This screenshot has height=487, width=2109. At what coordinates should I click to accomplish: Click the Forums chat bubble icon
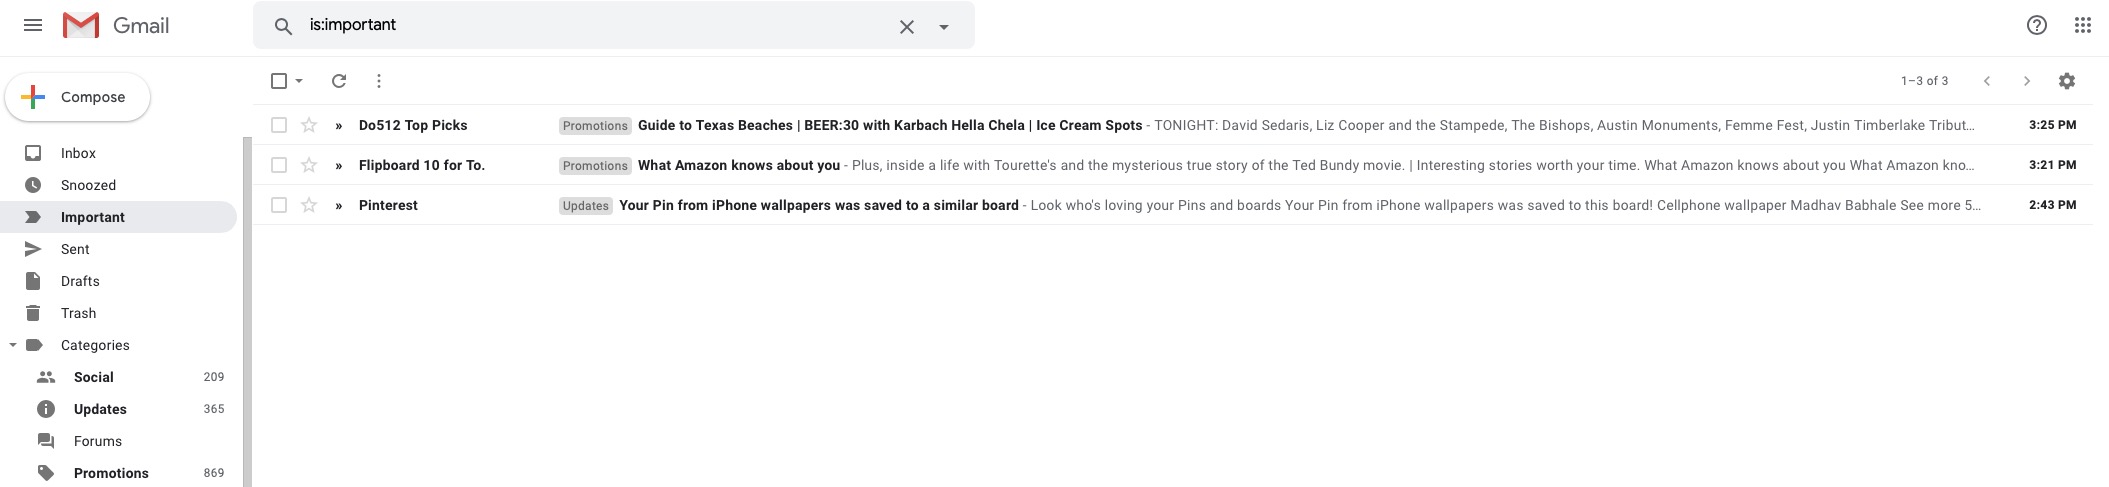click(x=46, y=441)
